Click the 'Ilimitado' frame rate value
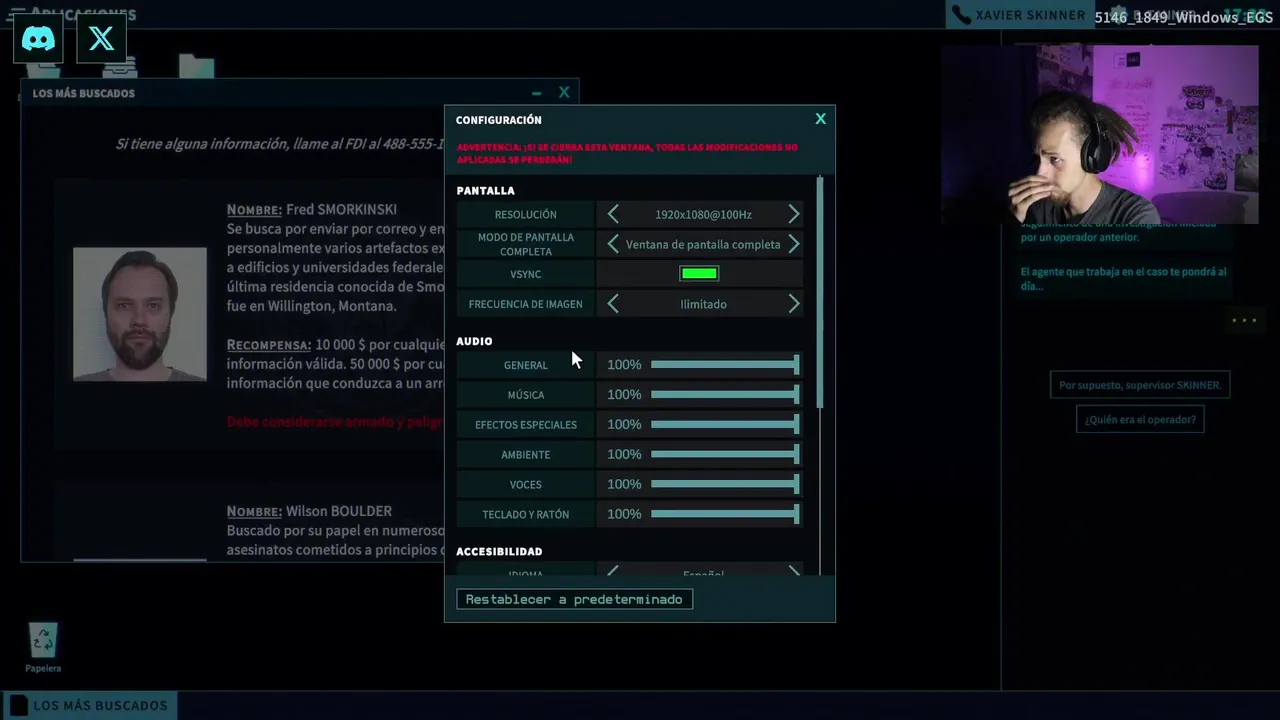The image size is (1280, 720). pos(703,304)
